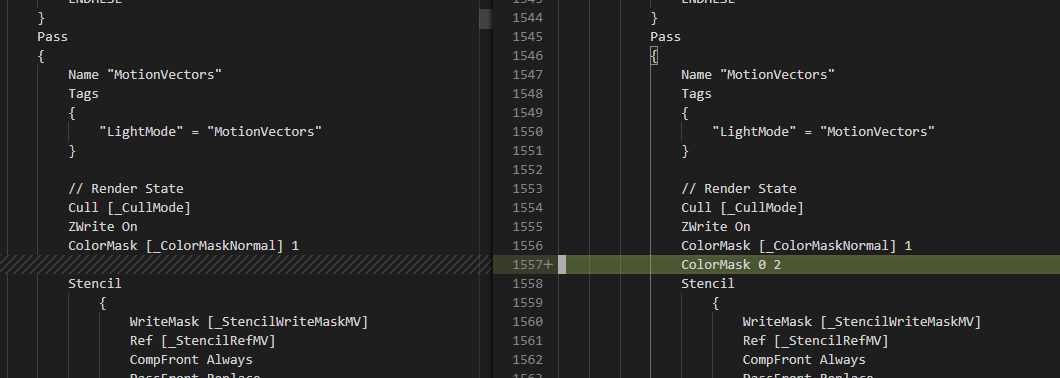The height and width of the screenshot is (378, 1060).
Task: Click the "Tags" keyword on line 1548
Action: [696, 93]
